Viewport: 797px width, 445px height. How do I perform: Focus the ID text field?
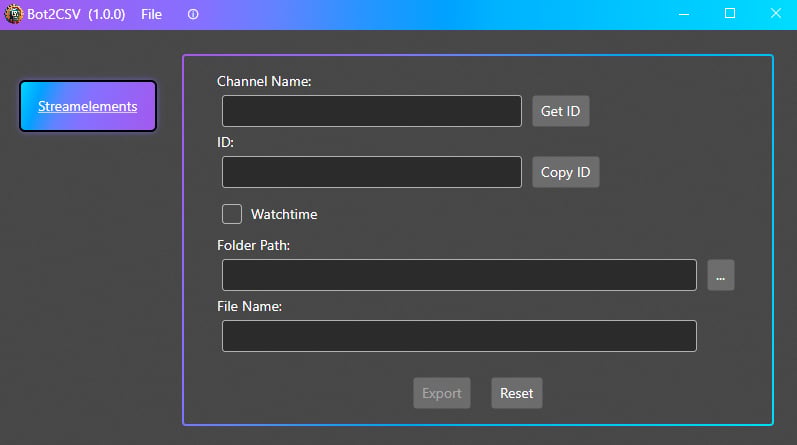pyautogui.click(x=372, y=172)
